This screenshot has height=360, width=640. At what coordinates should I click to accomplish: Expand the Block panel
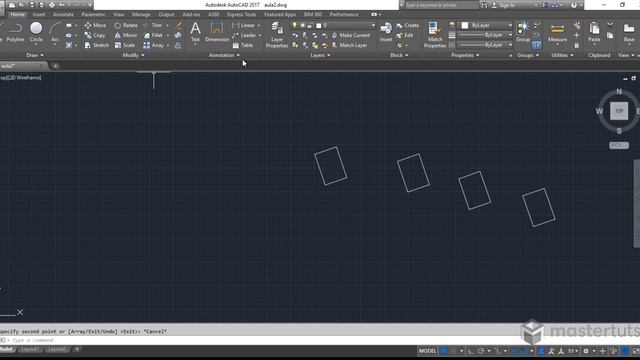(399, 55)
